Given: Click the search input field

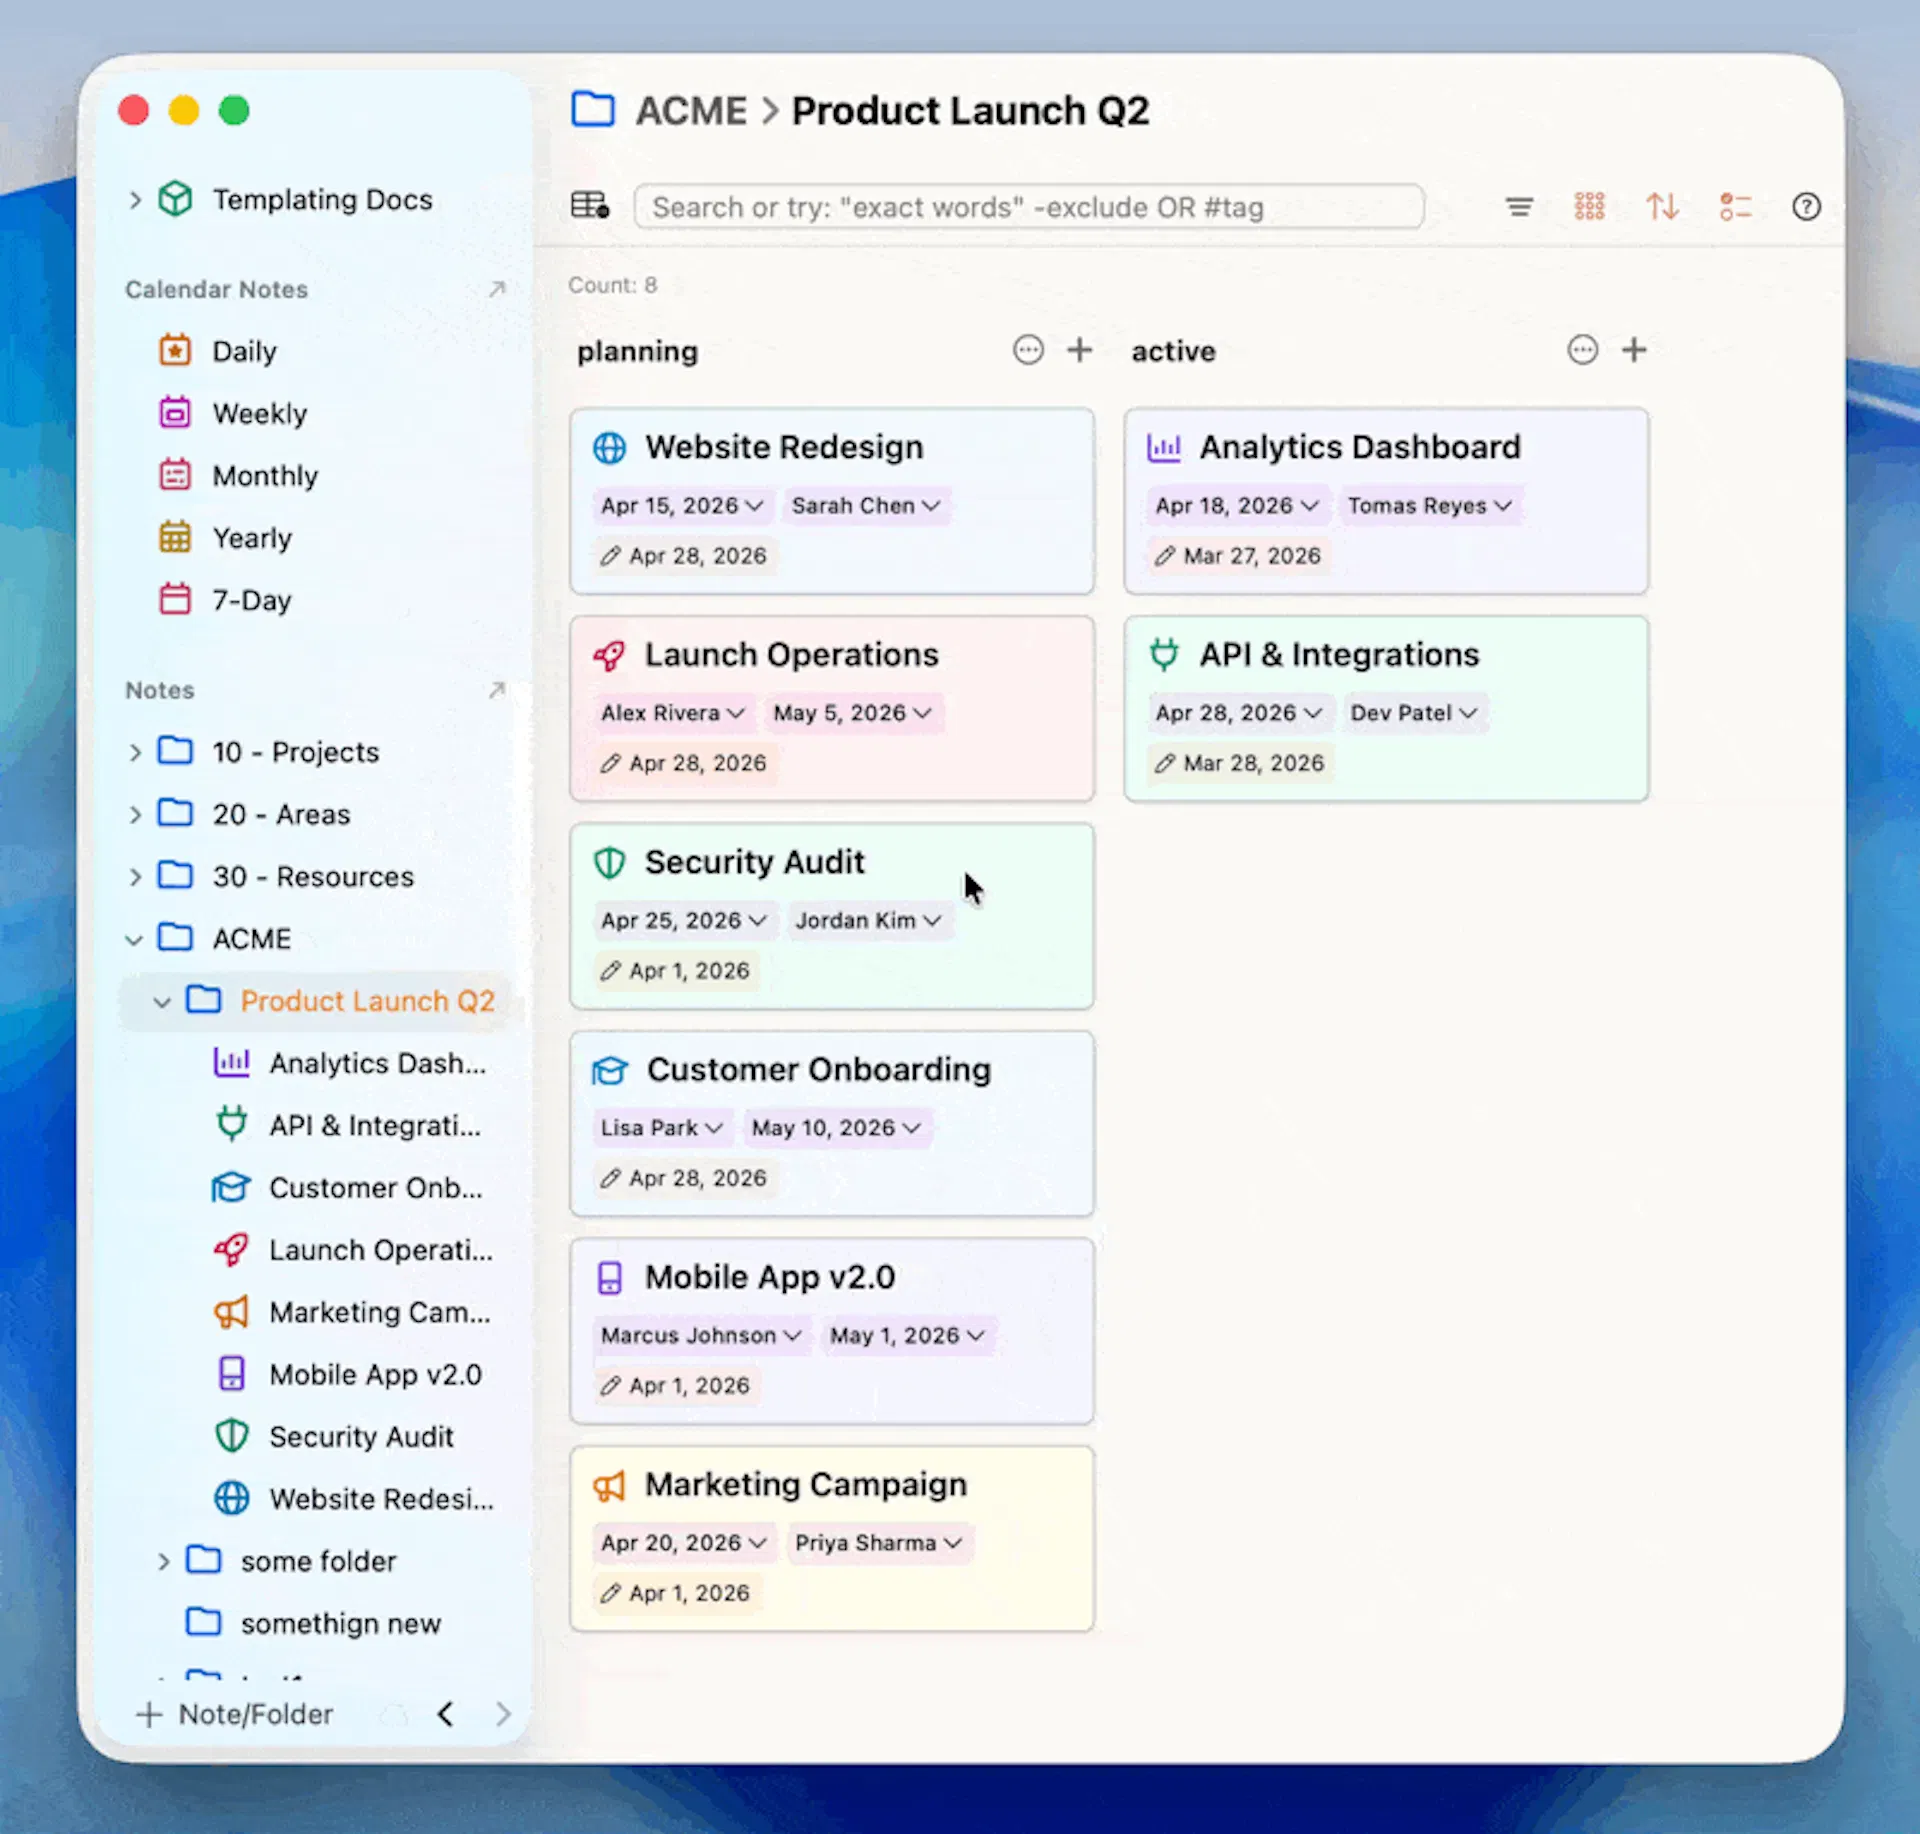Looking at the screenshot, I should coord(1028,207).
